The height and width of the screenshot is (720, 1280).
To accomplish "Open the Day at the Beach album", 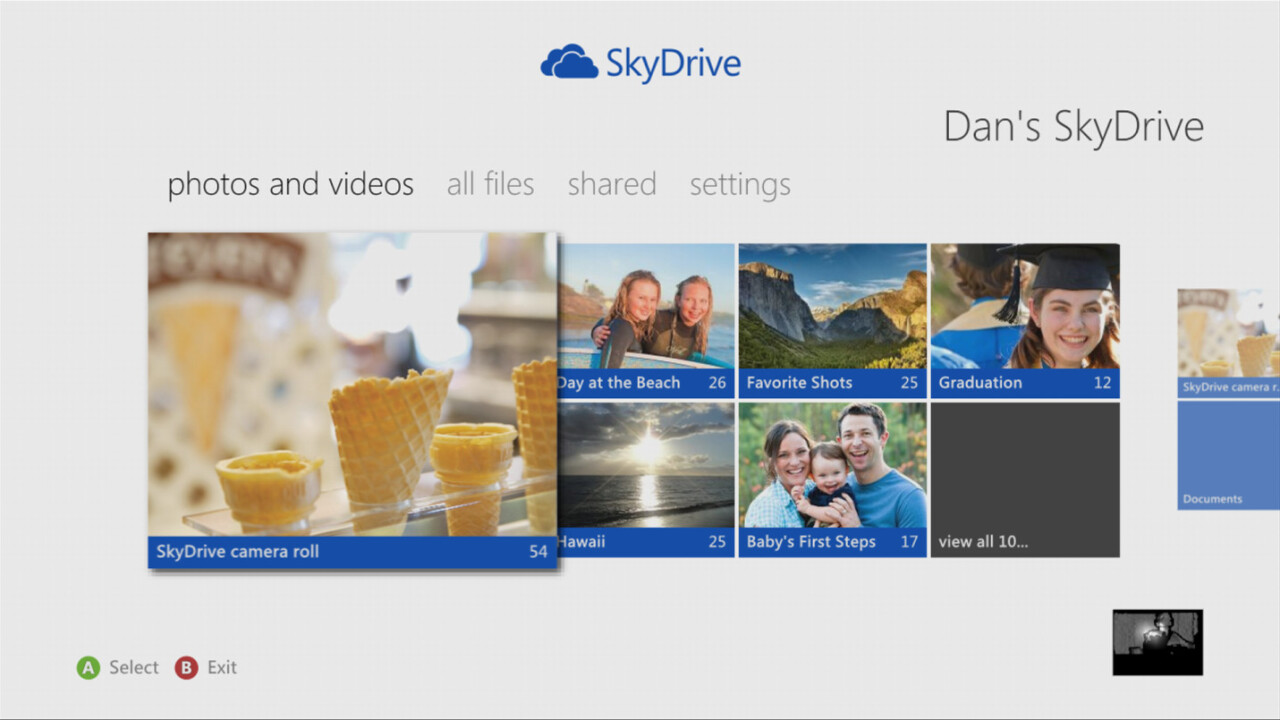I will click(646, 320).
